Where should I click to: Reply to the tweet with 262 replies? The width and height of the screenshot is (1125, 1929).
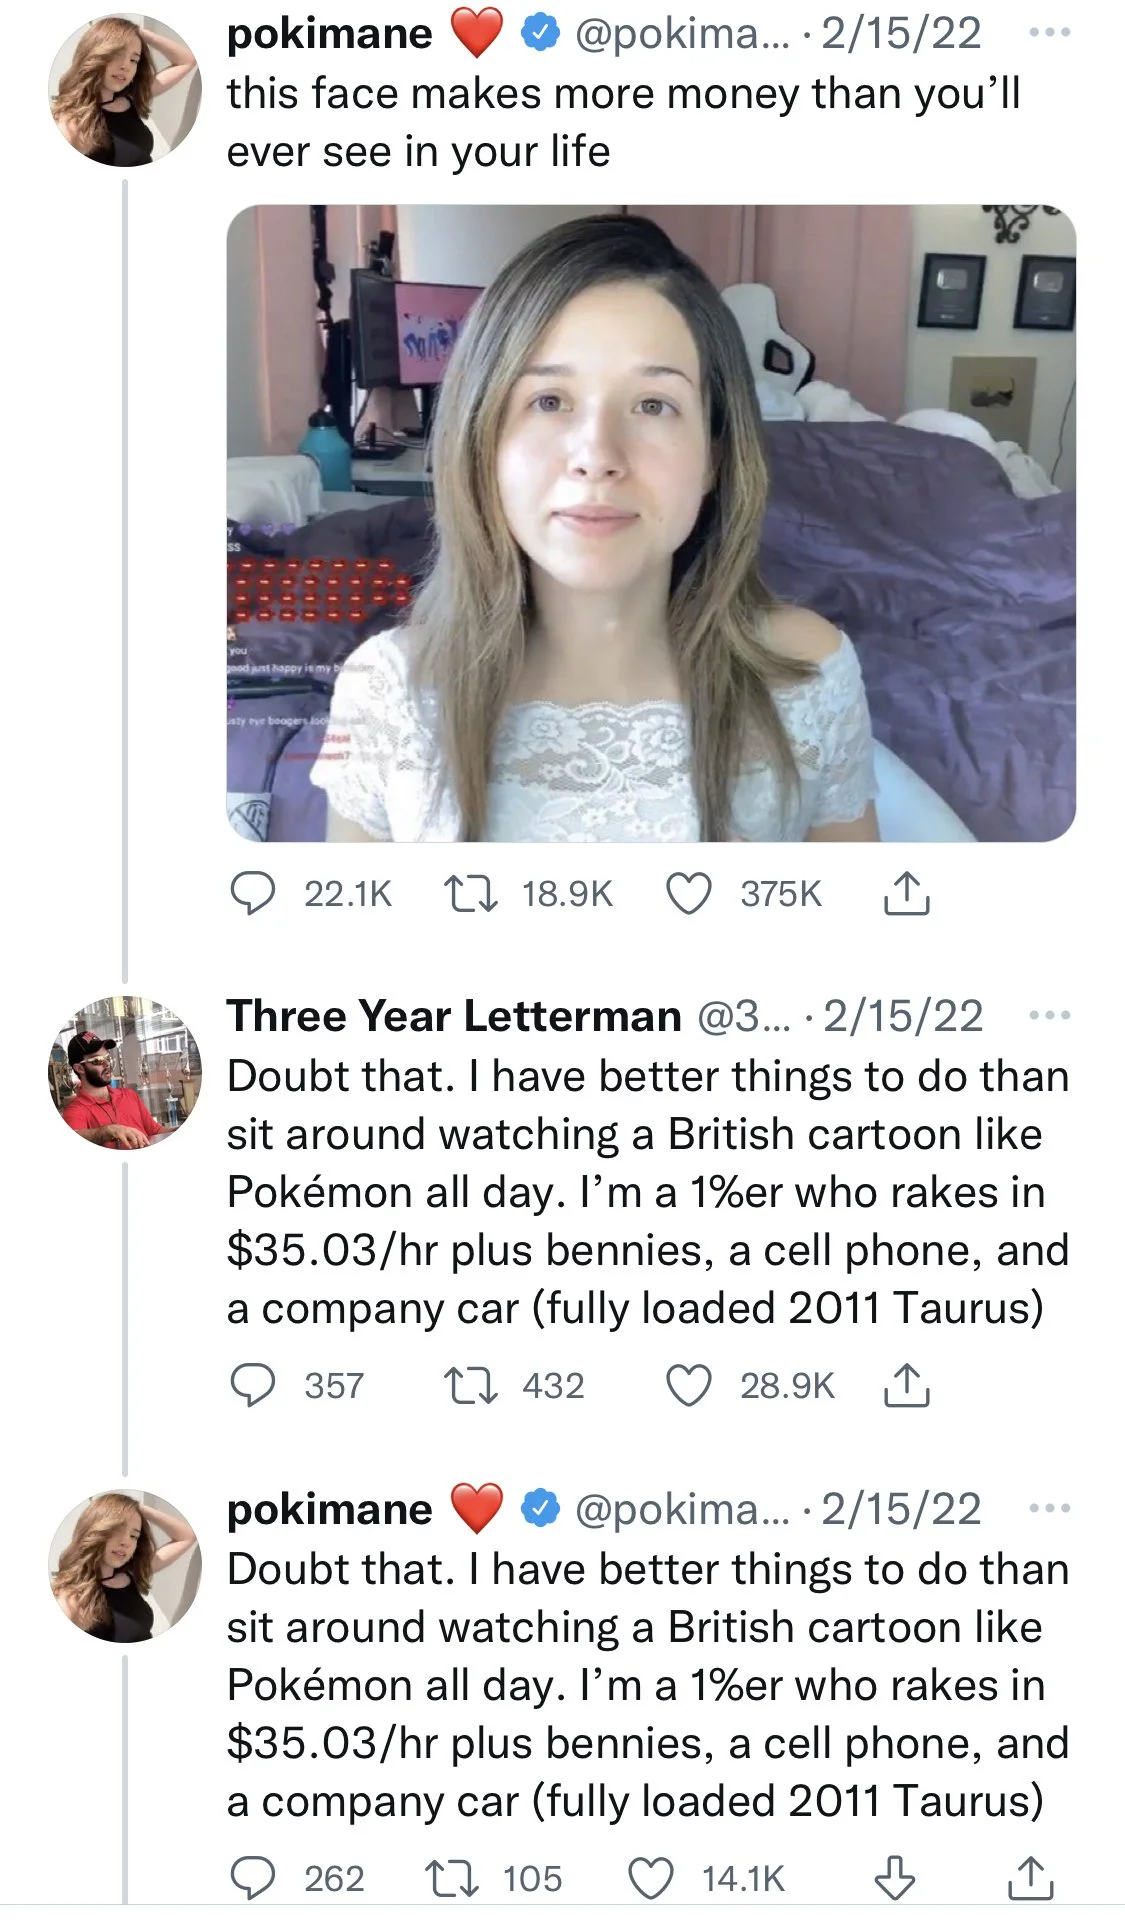pos(253,1878)
